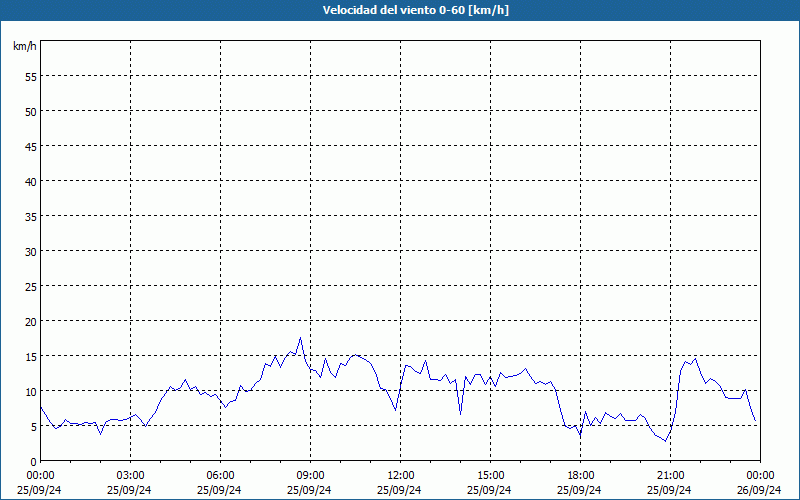Image resolution: width=800 pixels, height=500 pixels.
Task: Select the y-axis value '45'
Action: [31, 146]
